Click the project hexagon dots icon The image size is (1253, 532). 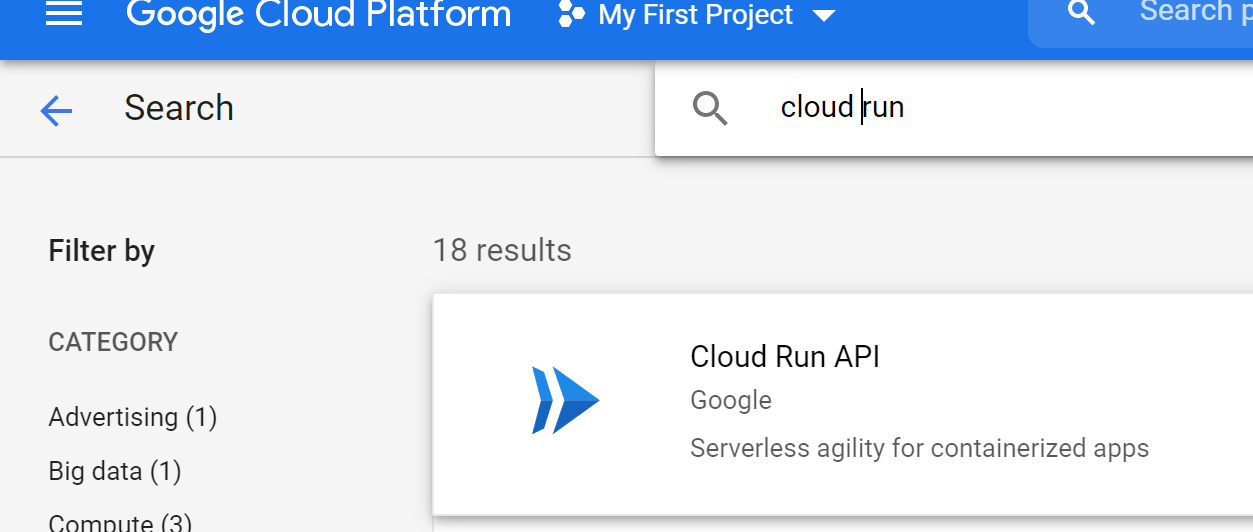[x=571, y=14]
